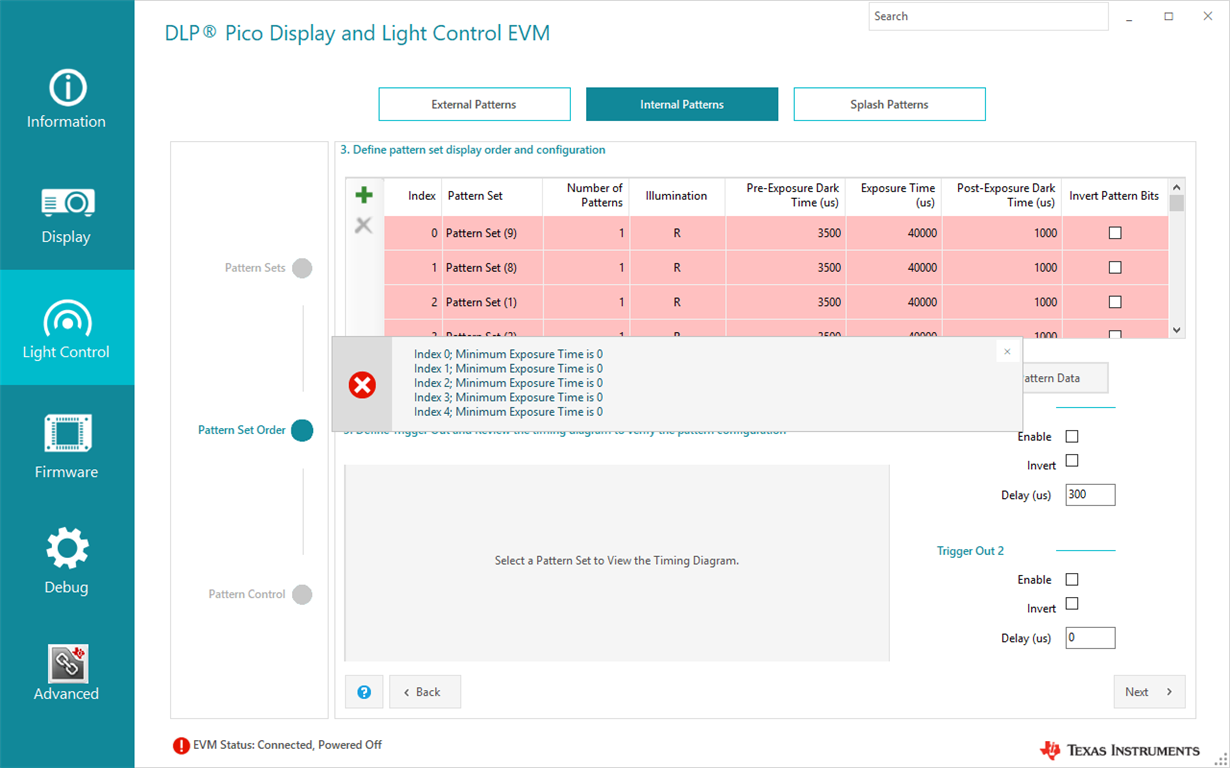Click illumination R in index 0 row
Image resolution: width=1230 pixels, height=768 pixels.
coord(676,233)
